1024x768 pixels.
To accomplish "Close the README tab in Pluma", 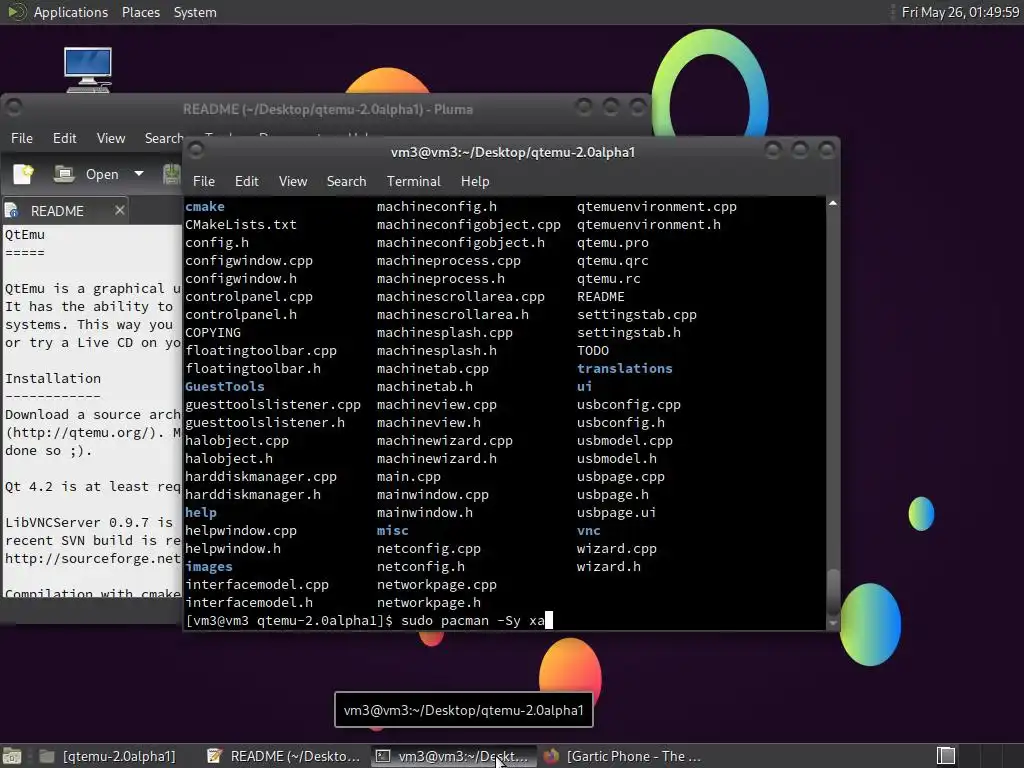I will coord(120,210).
